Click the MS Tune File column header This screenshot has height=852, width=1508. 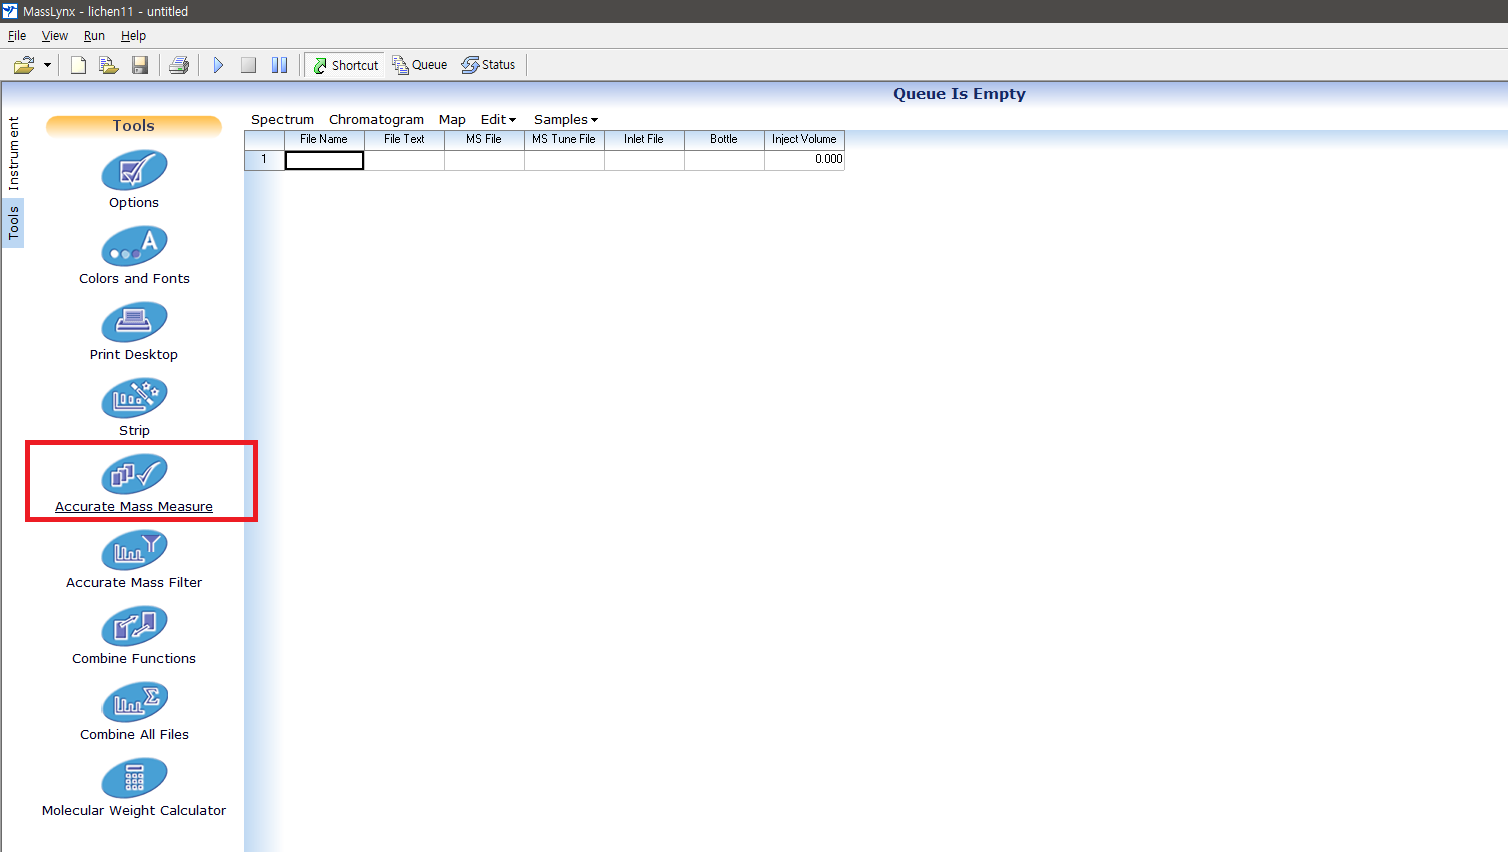564,140
